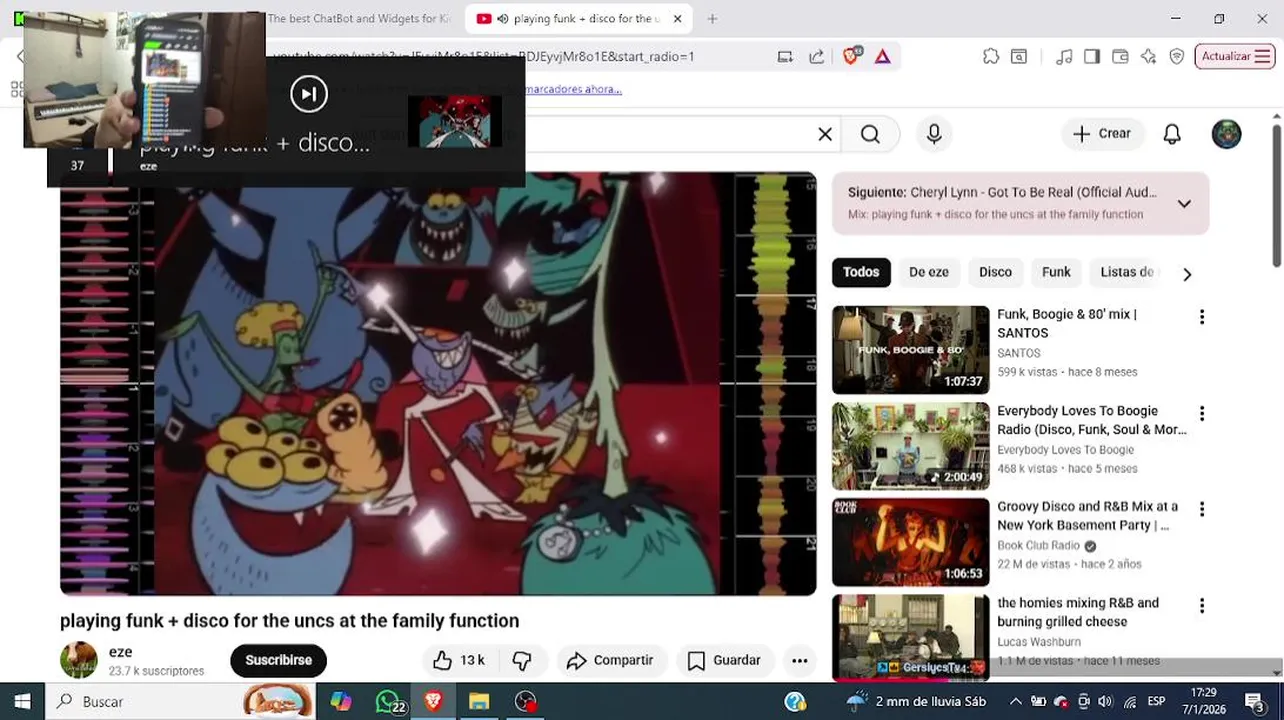Click the Suscribirse button

(279, 660)
